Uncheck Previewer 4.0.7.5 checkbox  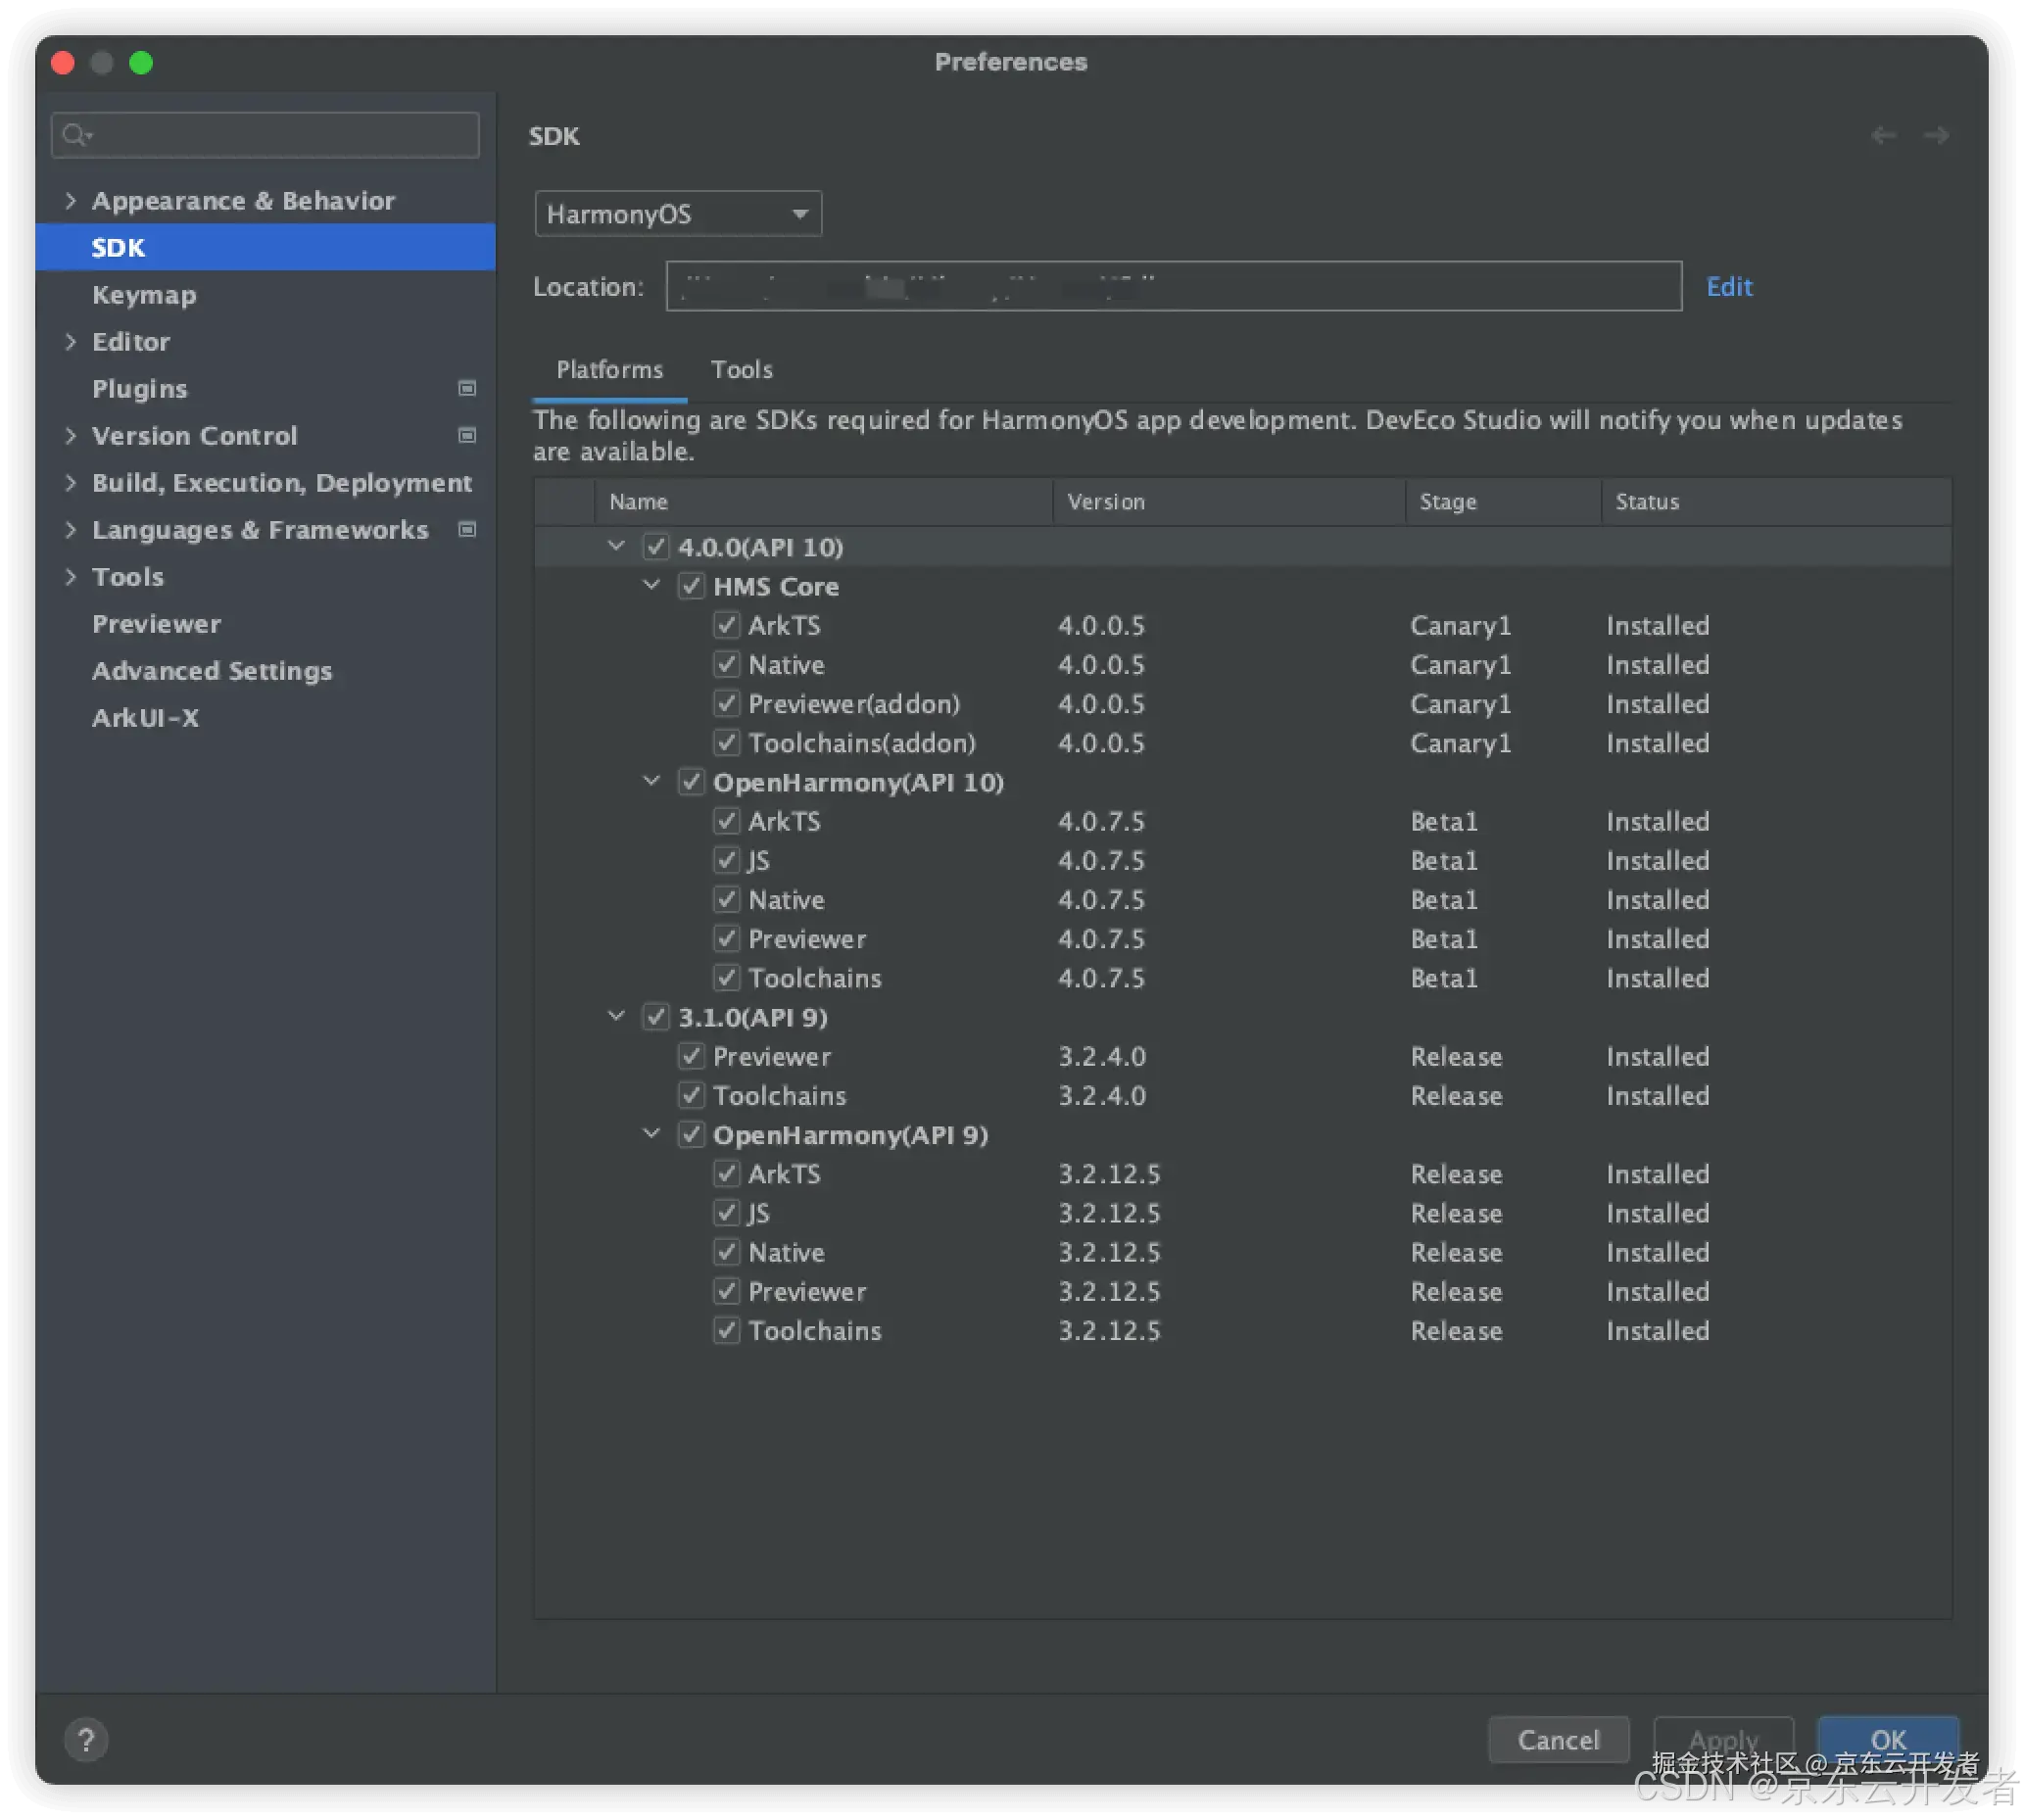click(x=726, y=939)
